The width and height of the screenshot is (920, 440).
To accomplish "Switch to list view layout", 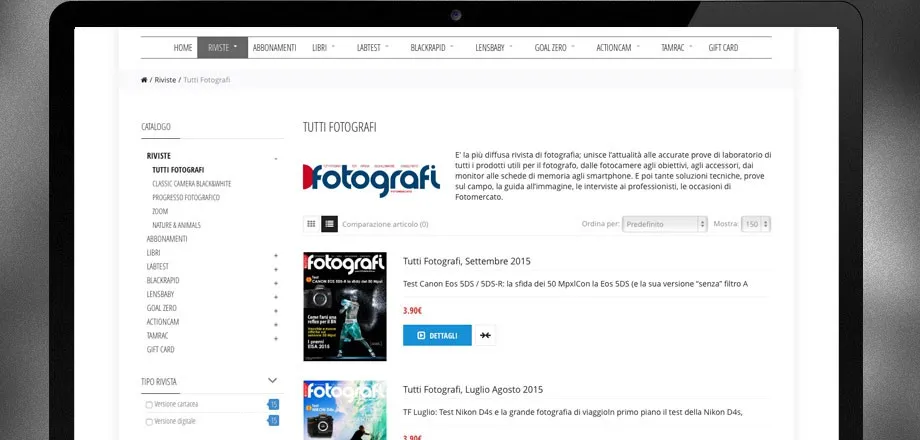I will click(330, 224).
